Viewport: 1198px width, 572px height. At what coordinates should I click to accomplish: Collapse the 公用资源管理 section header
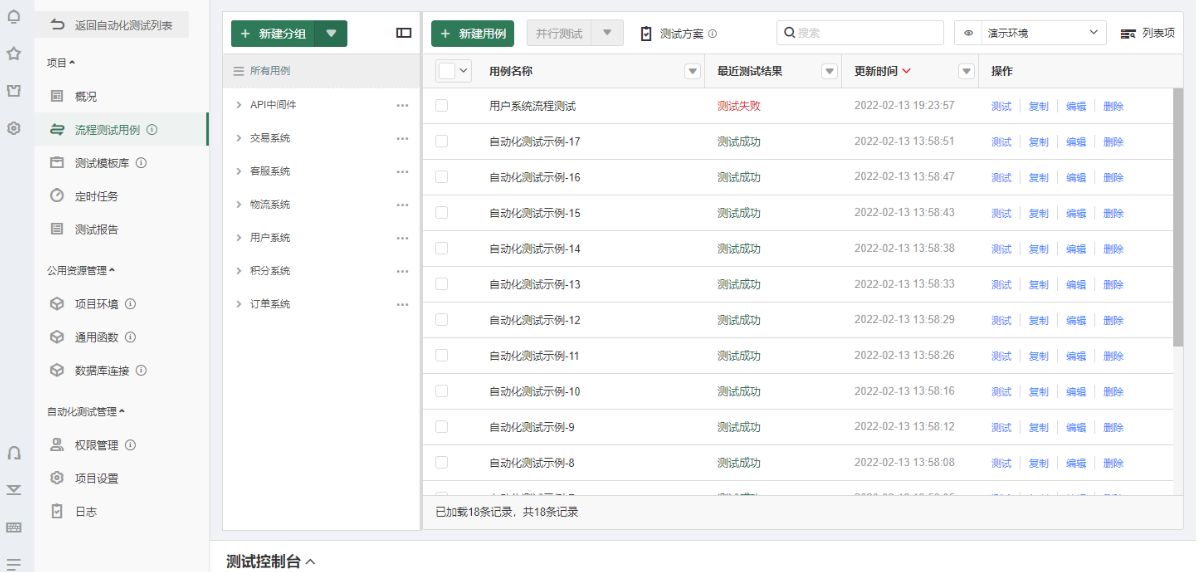[81, 270]
